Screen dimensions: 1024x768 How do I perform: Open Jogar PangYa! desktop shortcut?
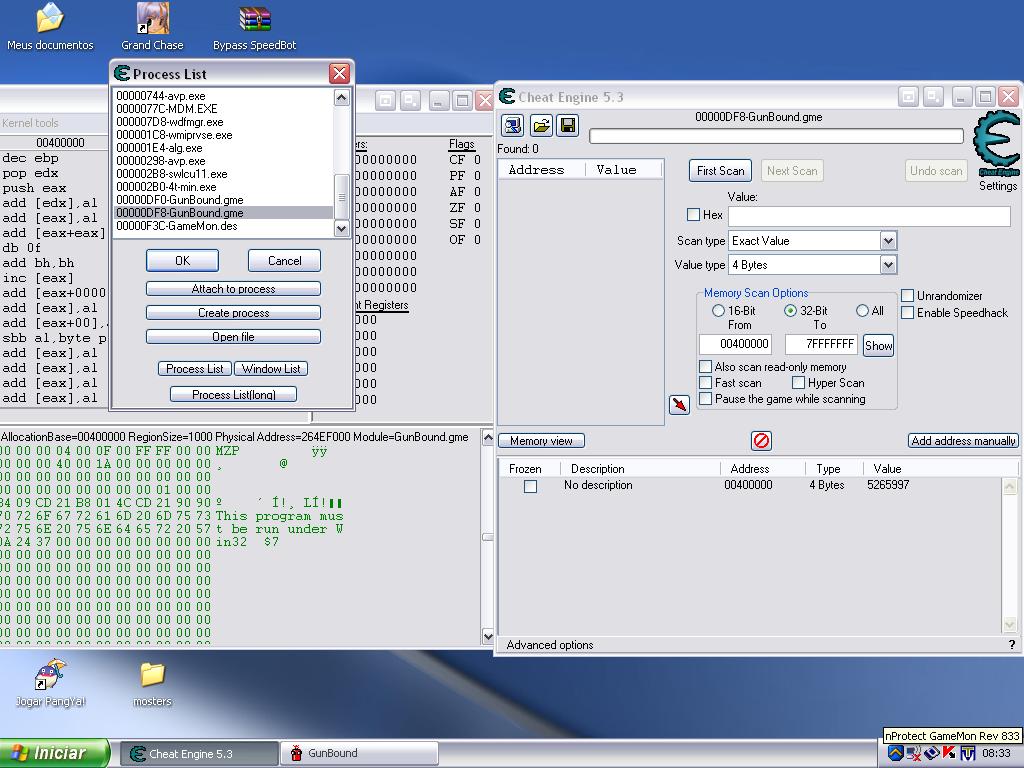coord(50,683)
